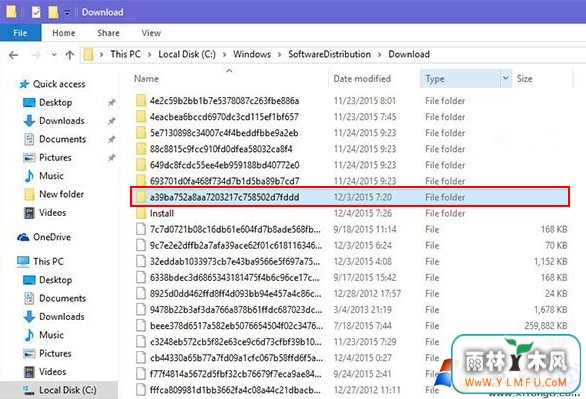The image size is (586, 399).
Task: Click folder icon of 4eacbea6bccd6970dc3cd115ef1bf657
Action: tap(141, 117)
